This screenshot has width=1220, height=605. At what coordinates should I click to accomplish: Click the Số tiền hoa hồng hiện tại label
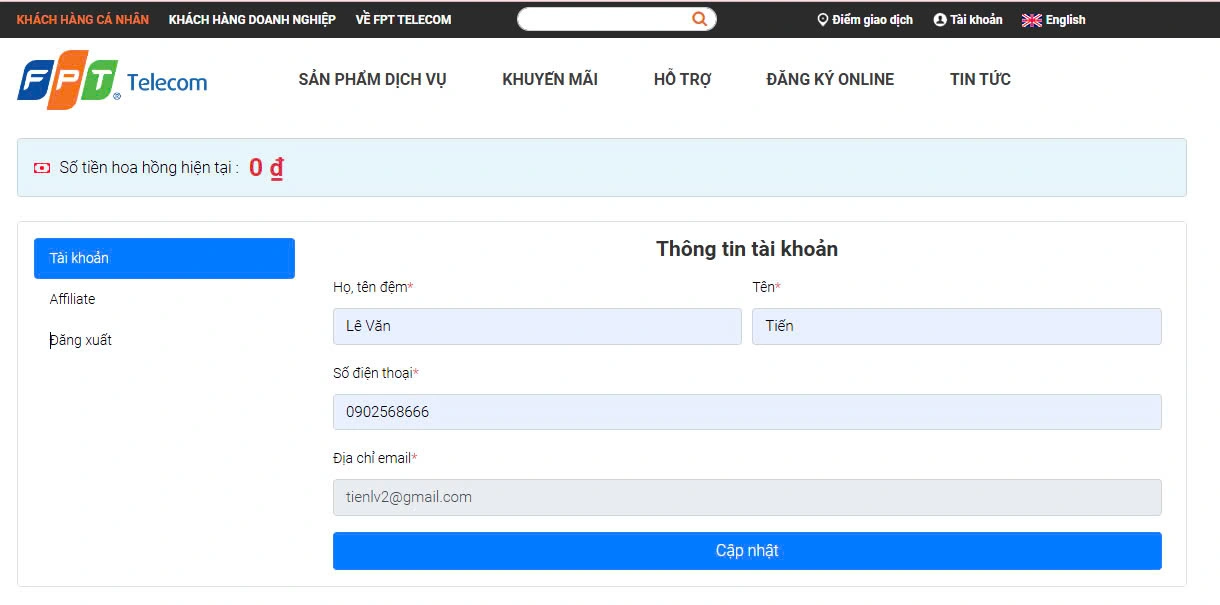coord(149,168)
